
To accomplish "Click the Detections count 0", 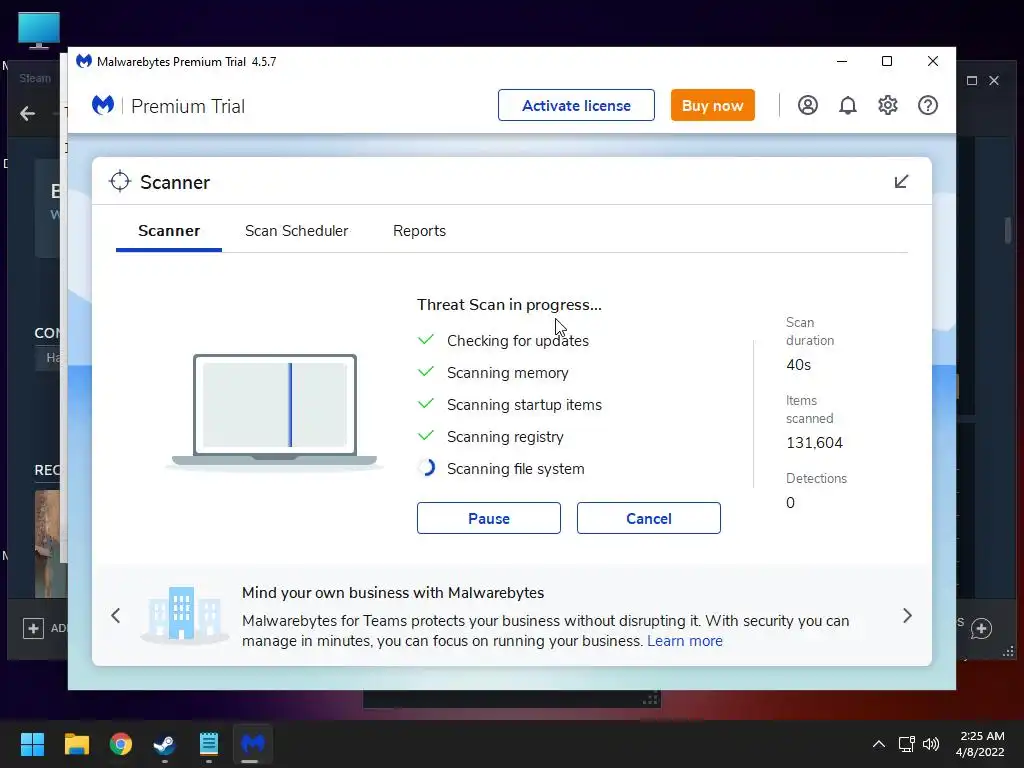I will click(x=790, y=502).
